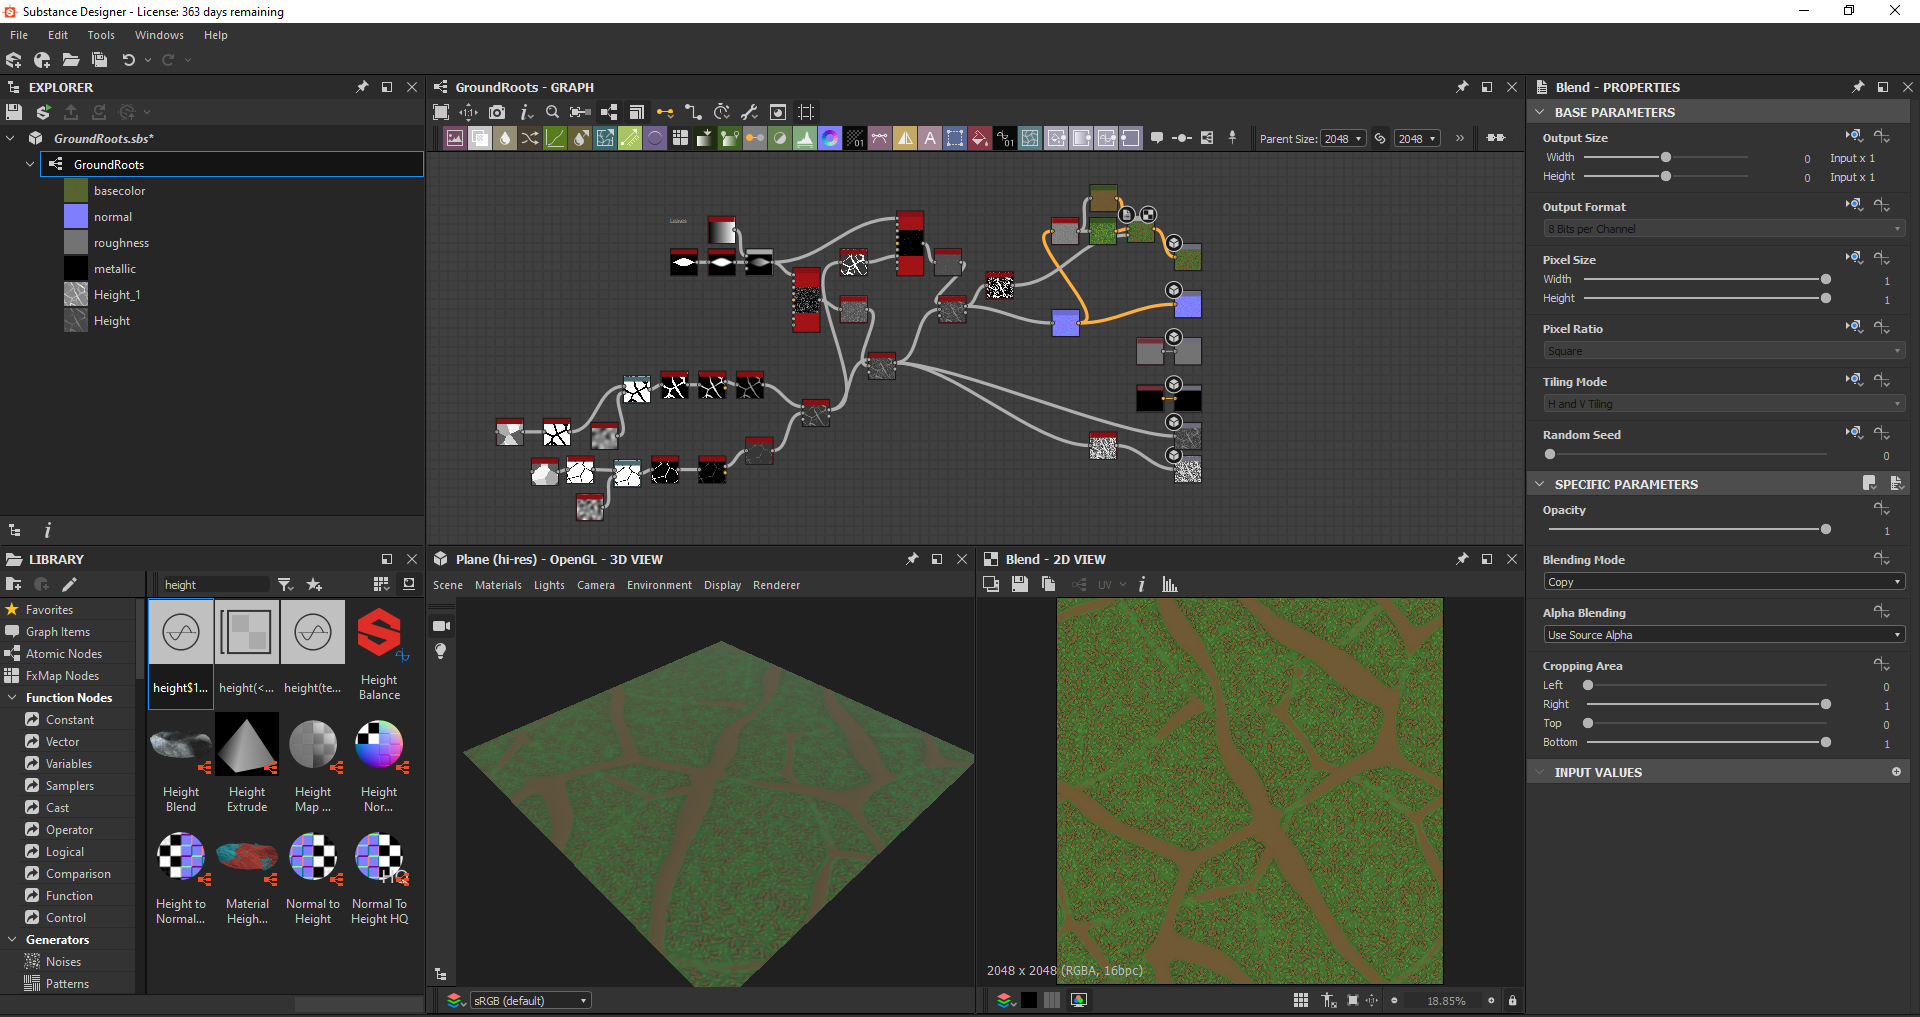Collapse the BASE PARAMETERS section
This screenshot has height=1017, width=1920.
click(1540, 112)
